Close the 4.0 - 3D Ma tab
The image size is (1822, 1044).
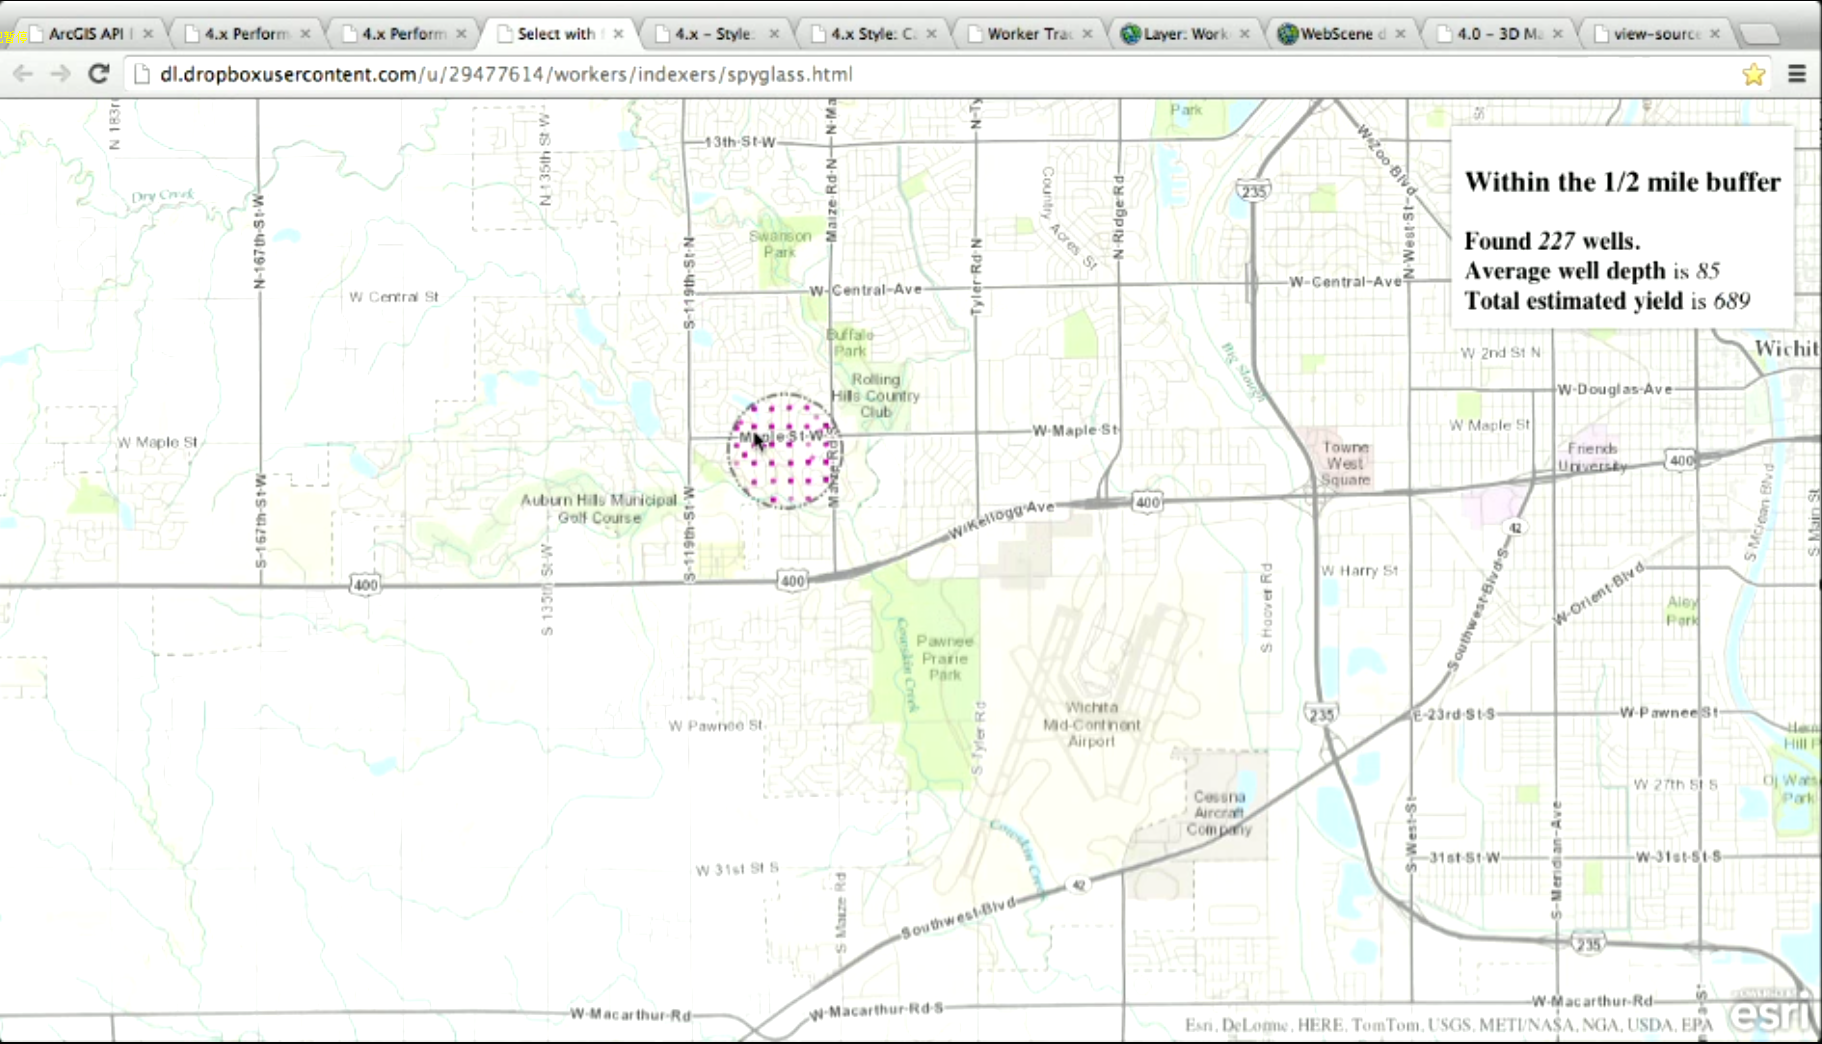click(x=1557, y=33)
